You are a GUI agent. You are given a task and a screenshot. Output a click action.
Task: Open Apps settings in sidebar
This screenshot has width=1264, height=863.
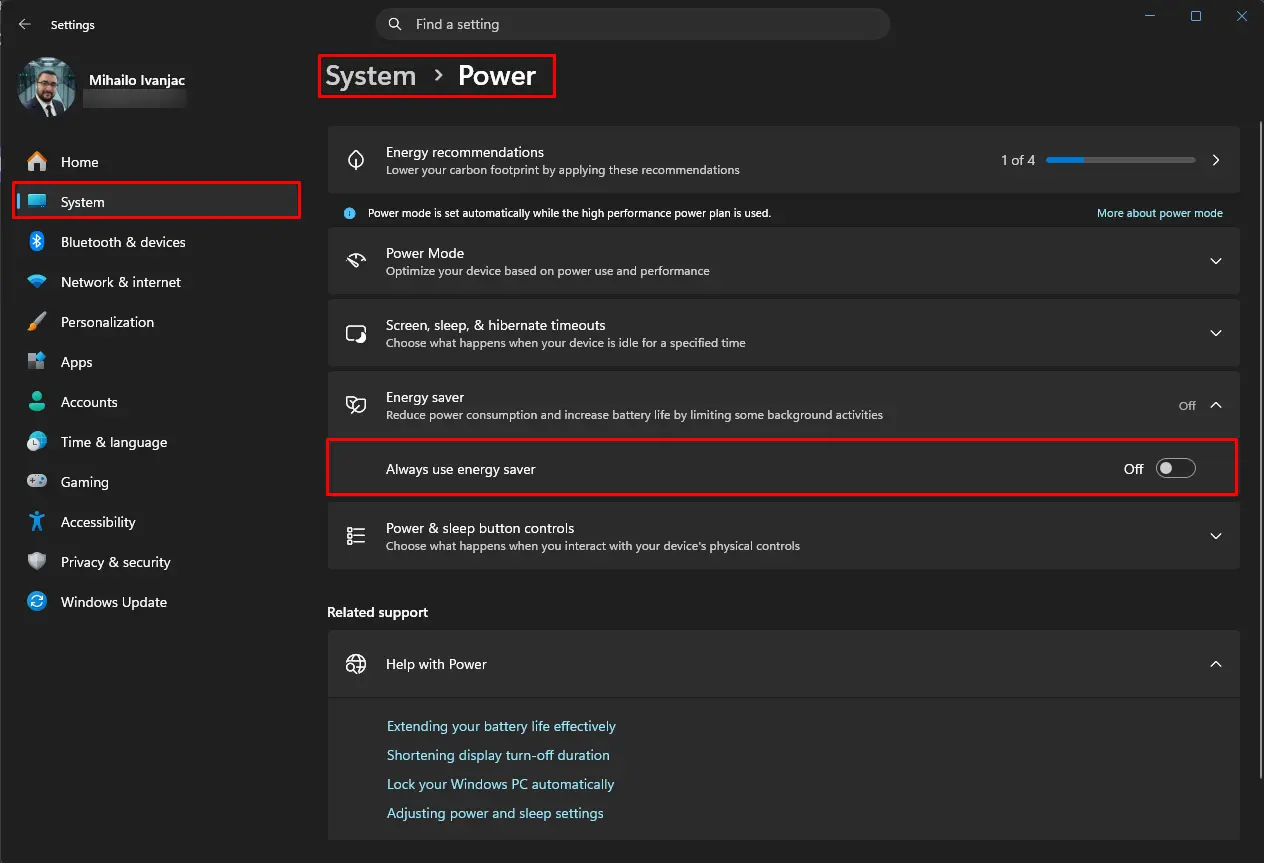tap(157, 362)
